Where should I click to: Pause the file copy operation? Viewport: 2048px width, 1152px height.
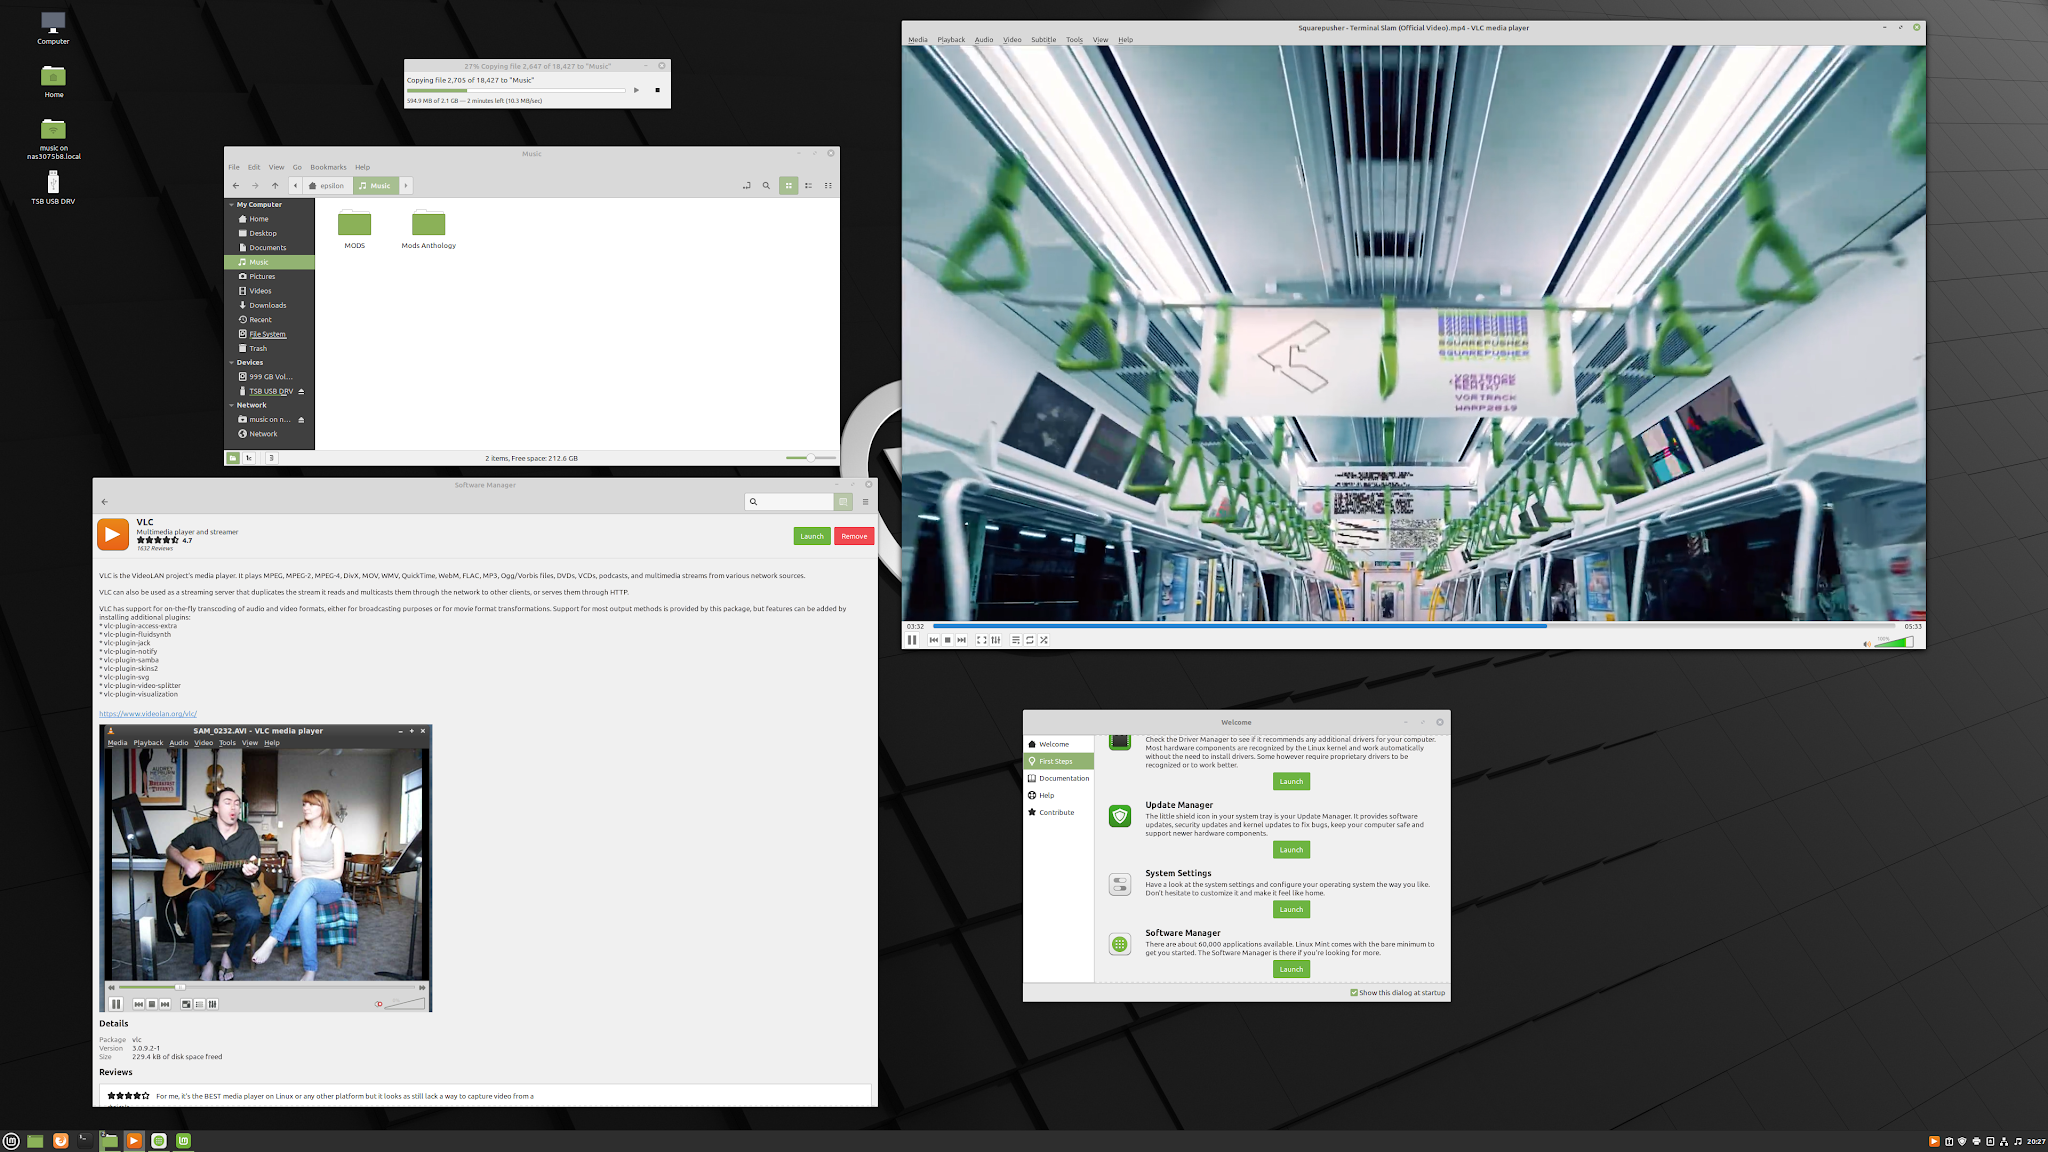(x=636, y=90)
